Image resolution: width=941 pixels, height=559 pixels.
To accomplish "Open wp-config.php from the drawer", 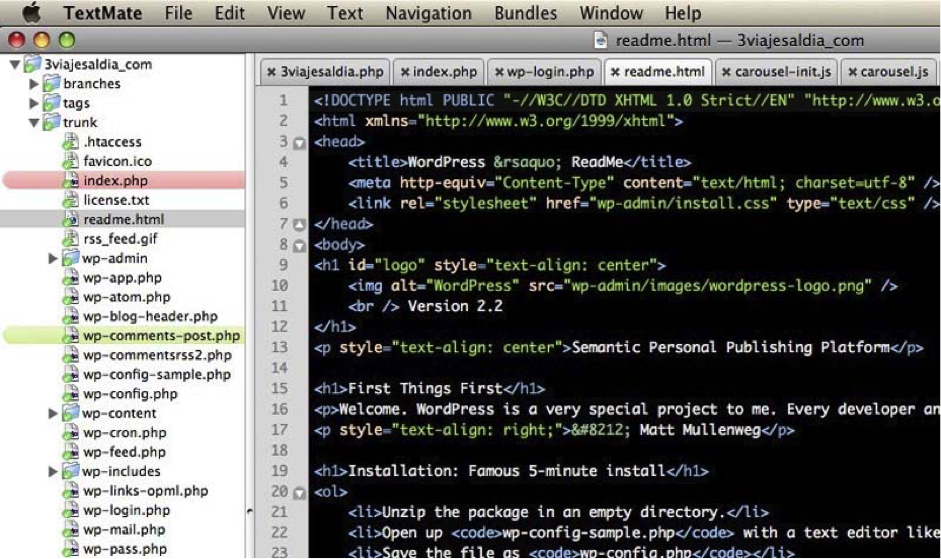I will pyautogui.click(x=130, y=394).
